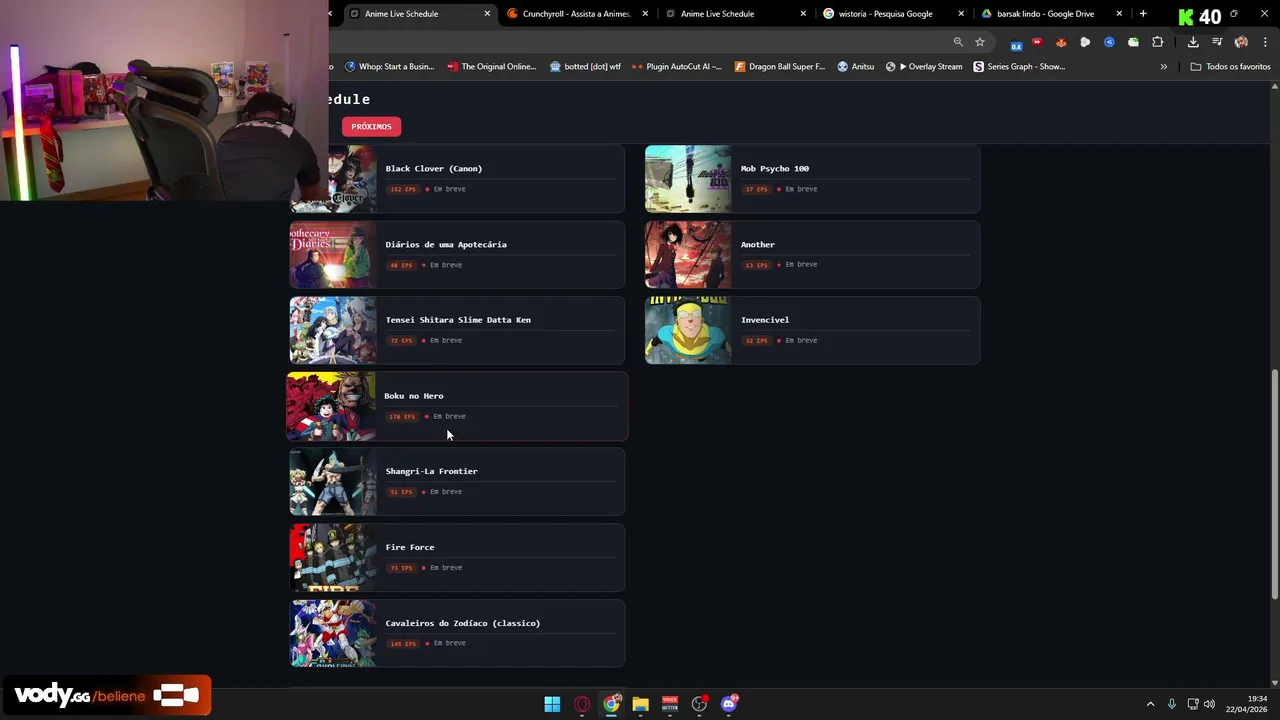Image resolution: width=1280 pixels, height=720 pixels.
Task: Show hidden system tray icons
Action: (x=1150, y=704)
